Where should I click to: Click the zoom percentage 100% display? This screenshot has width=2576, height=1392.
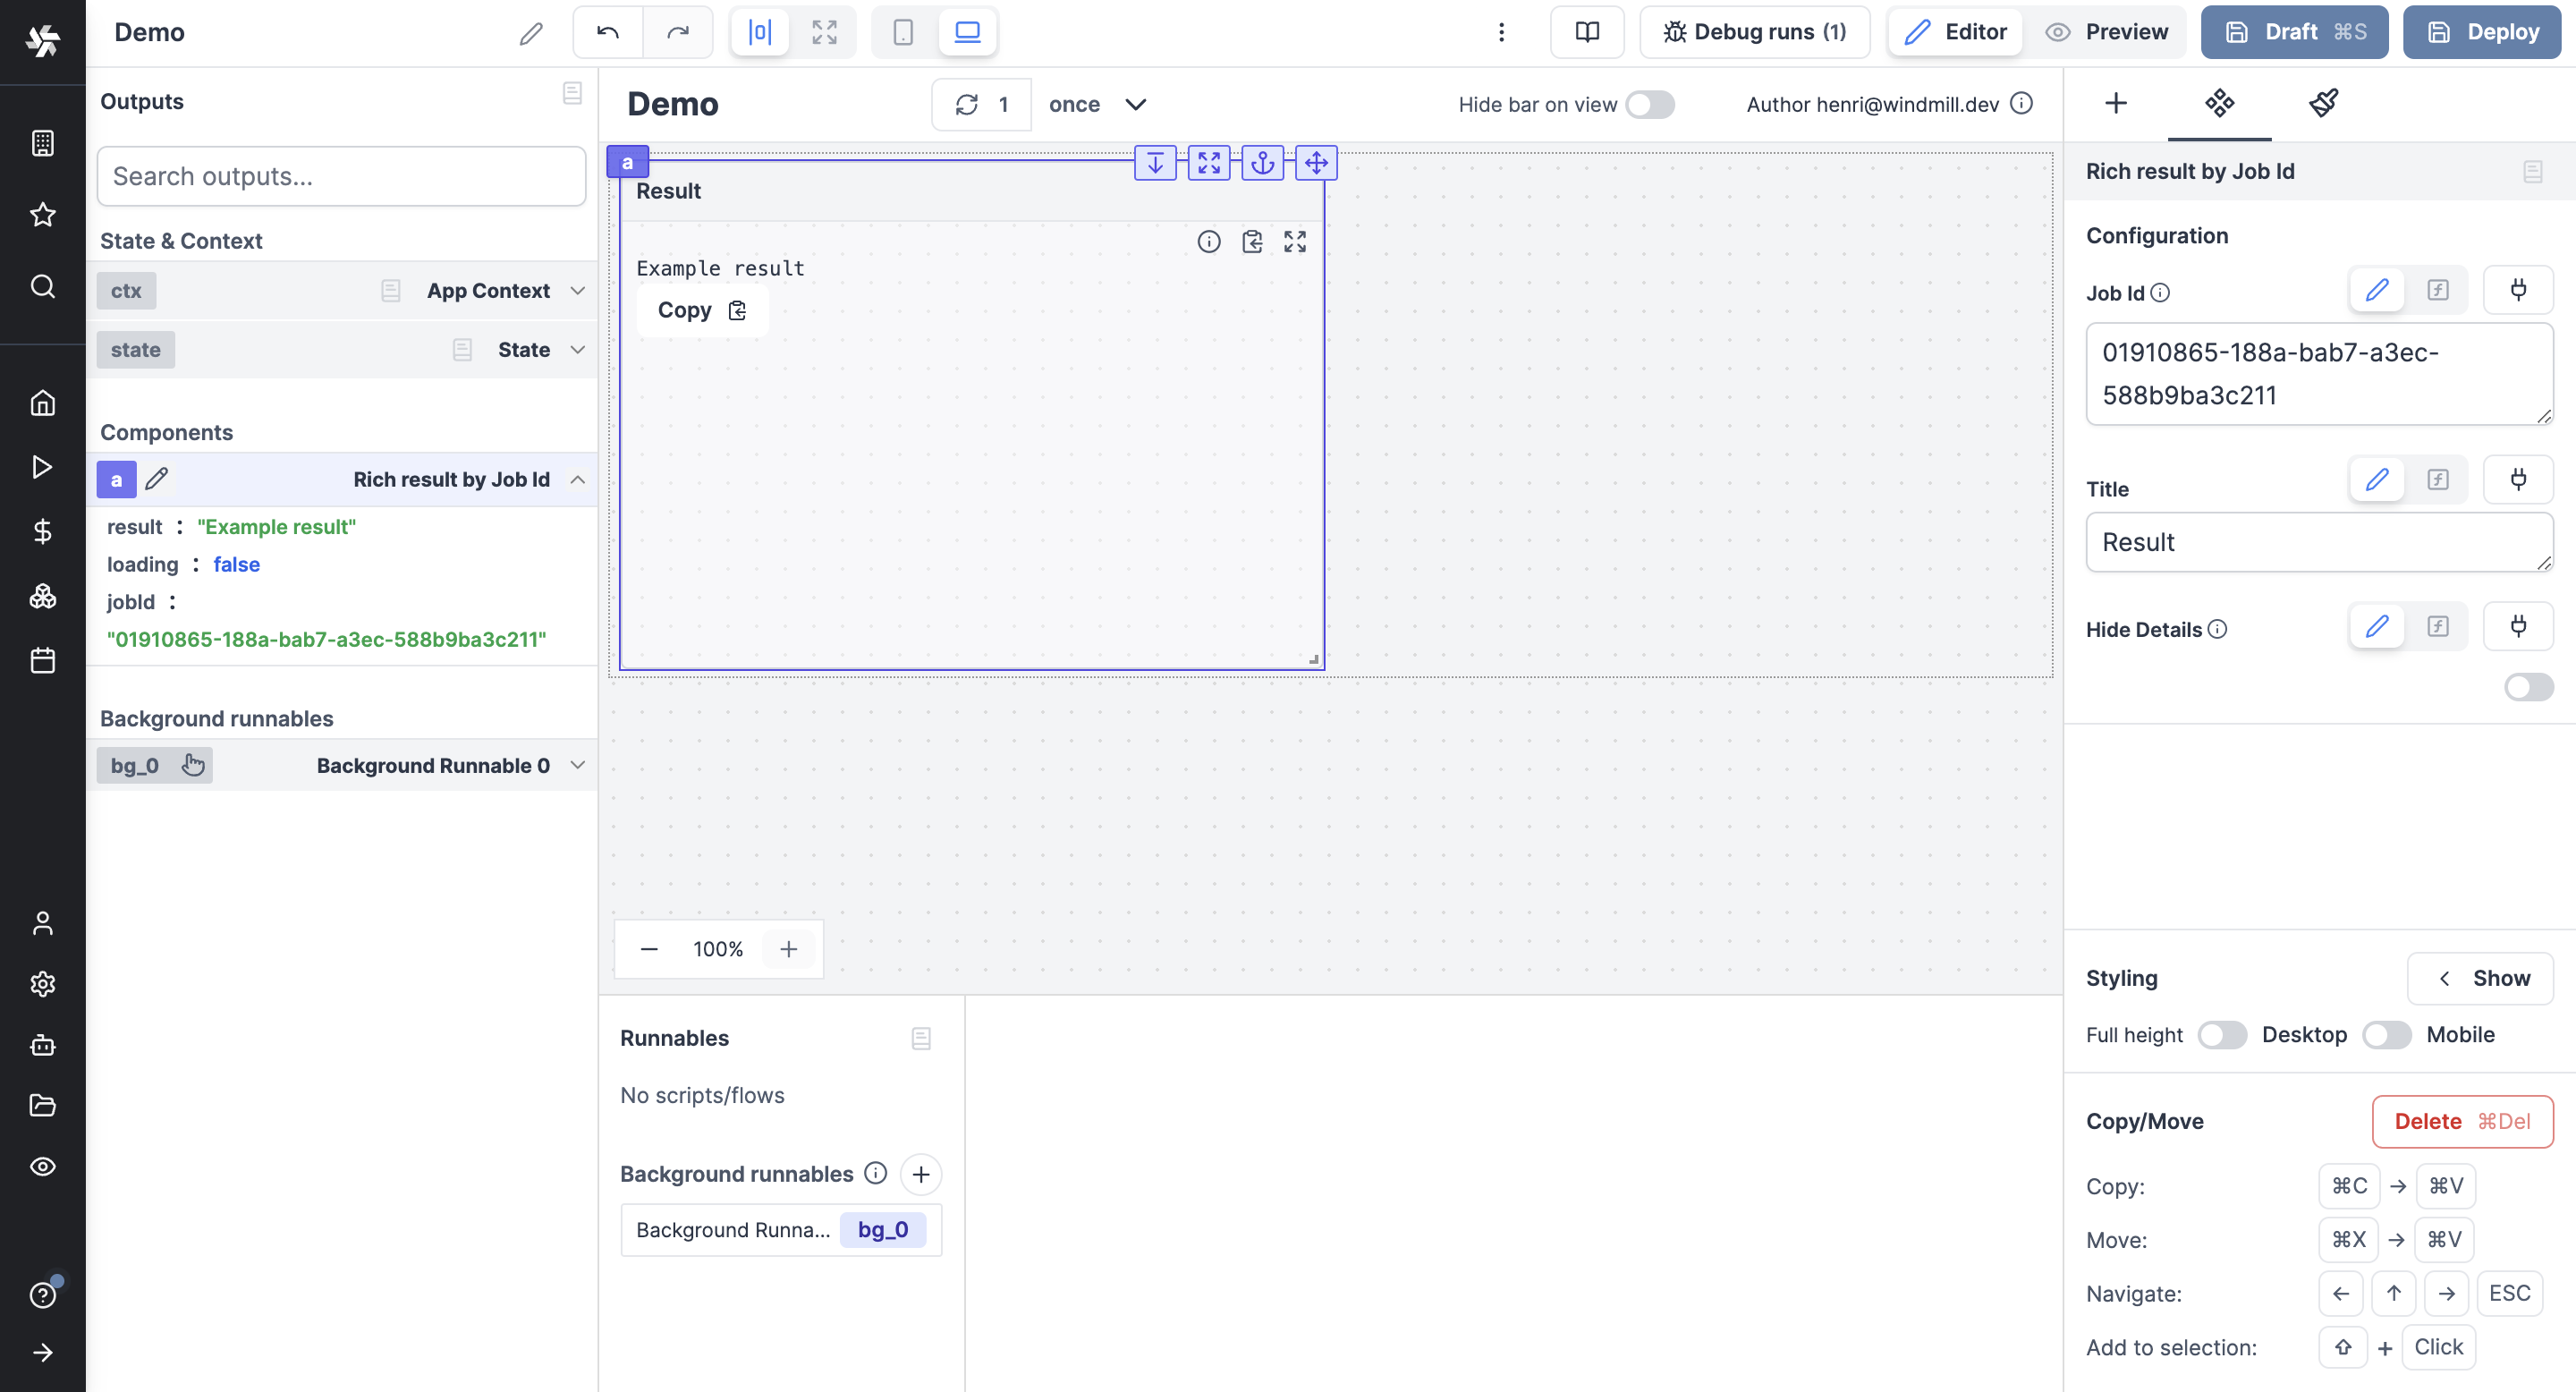tap(716, 950)
